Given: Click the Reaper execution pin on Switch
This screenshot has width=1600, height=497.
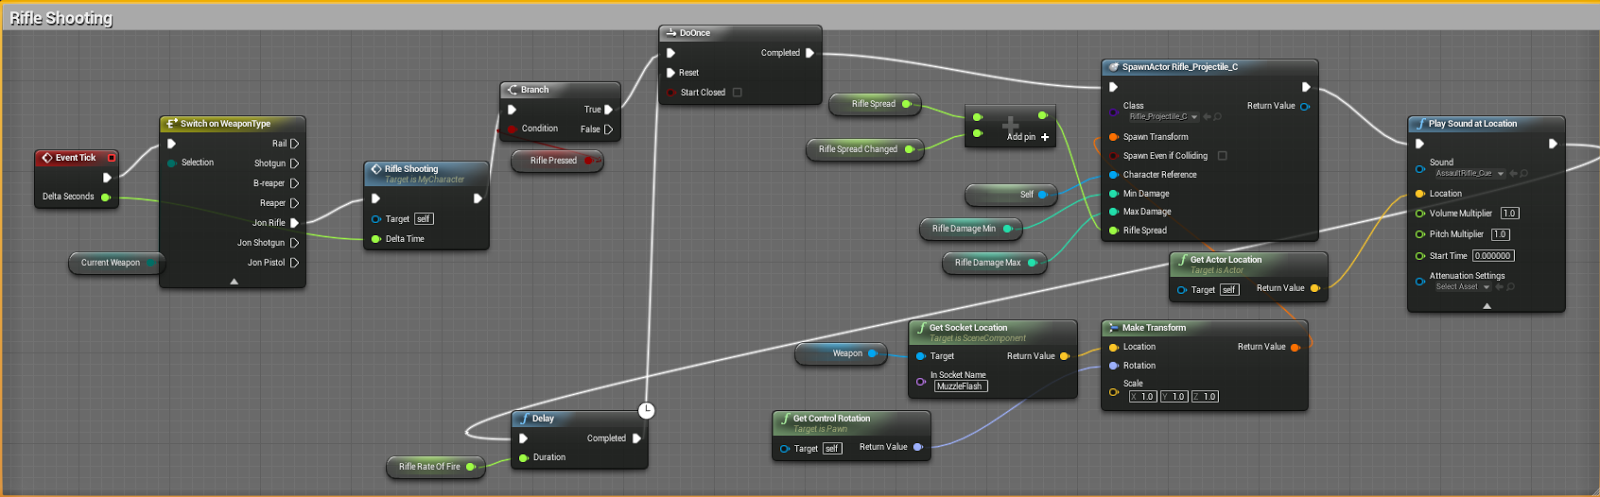Looking at the screenshot, I should click(x=294, y=203).
